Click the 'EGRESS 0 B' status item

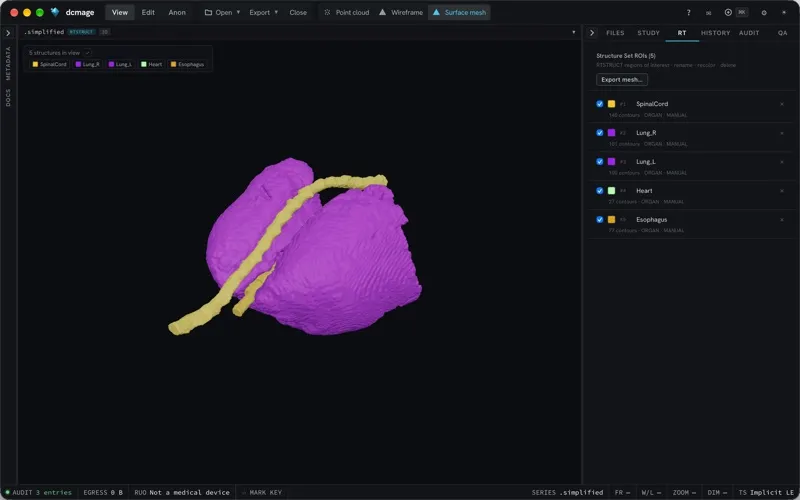103,492
